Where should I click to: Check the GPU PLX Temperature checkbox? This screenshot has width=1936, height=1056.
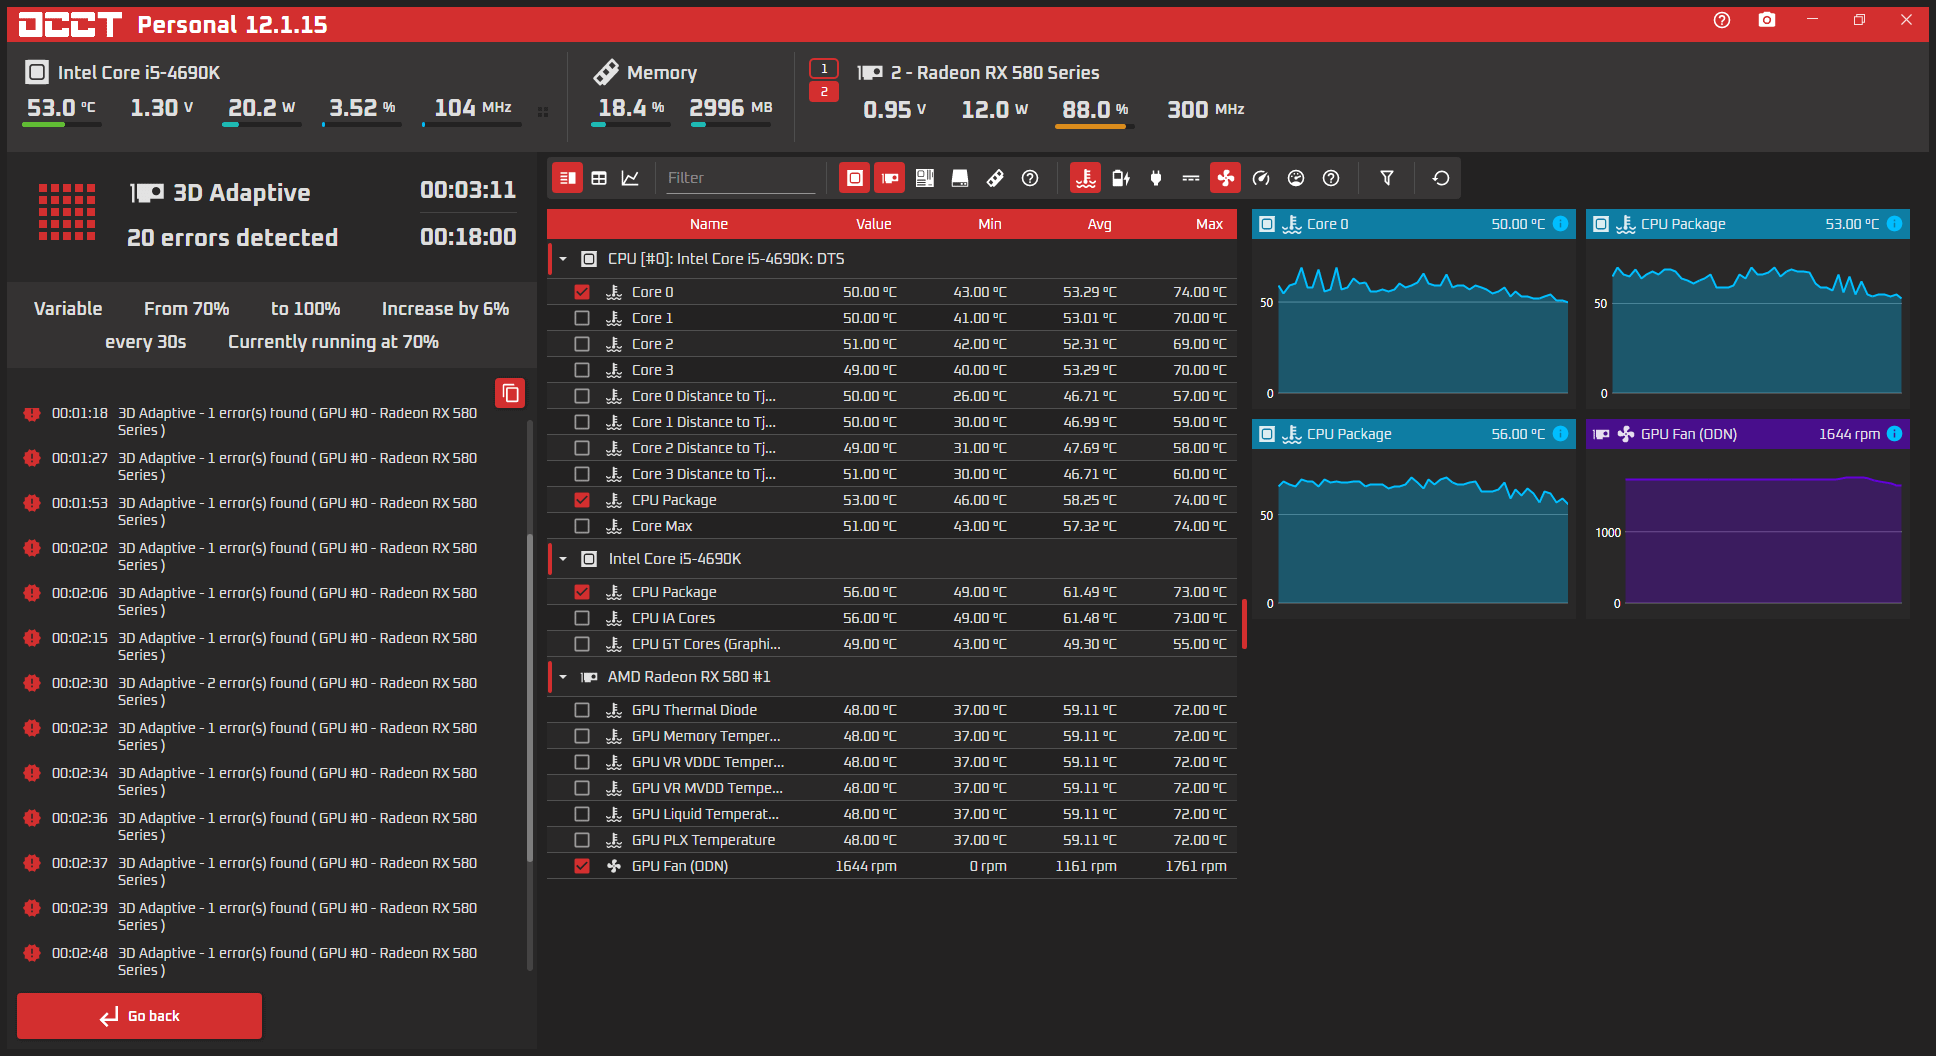point(582,840)
